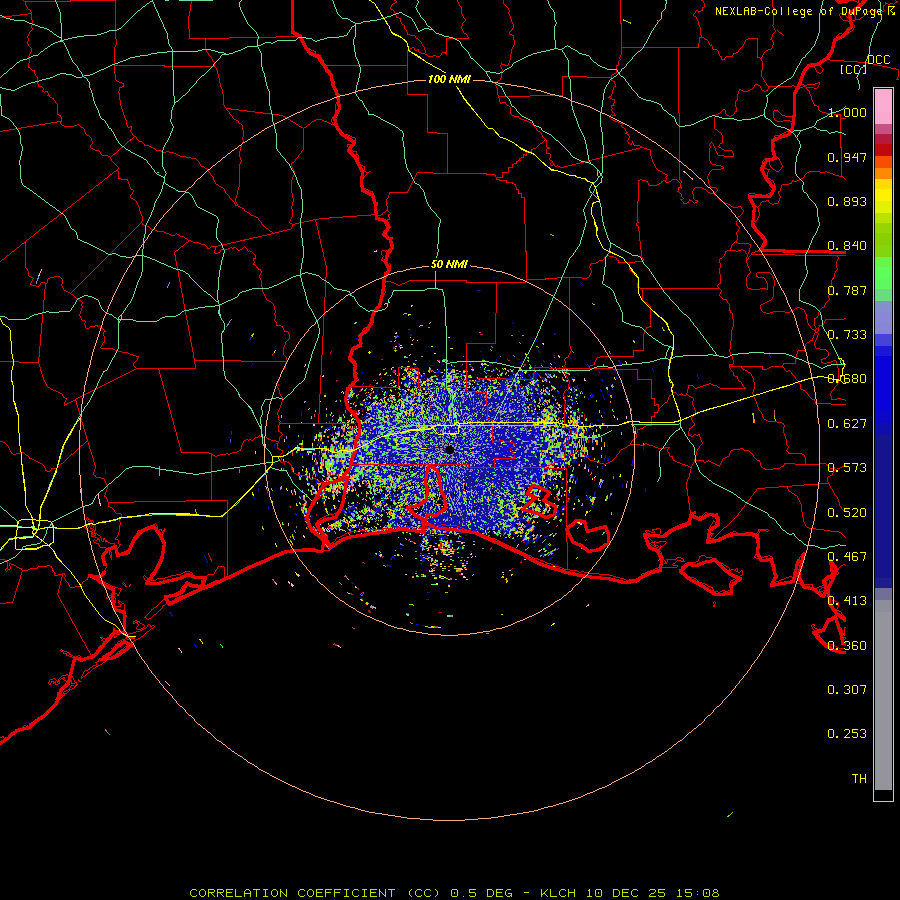900x900 pixels.
Task: Click the TH threshold label
Action: coord(859,779)
